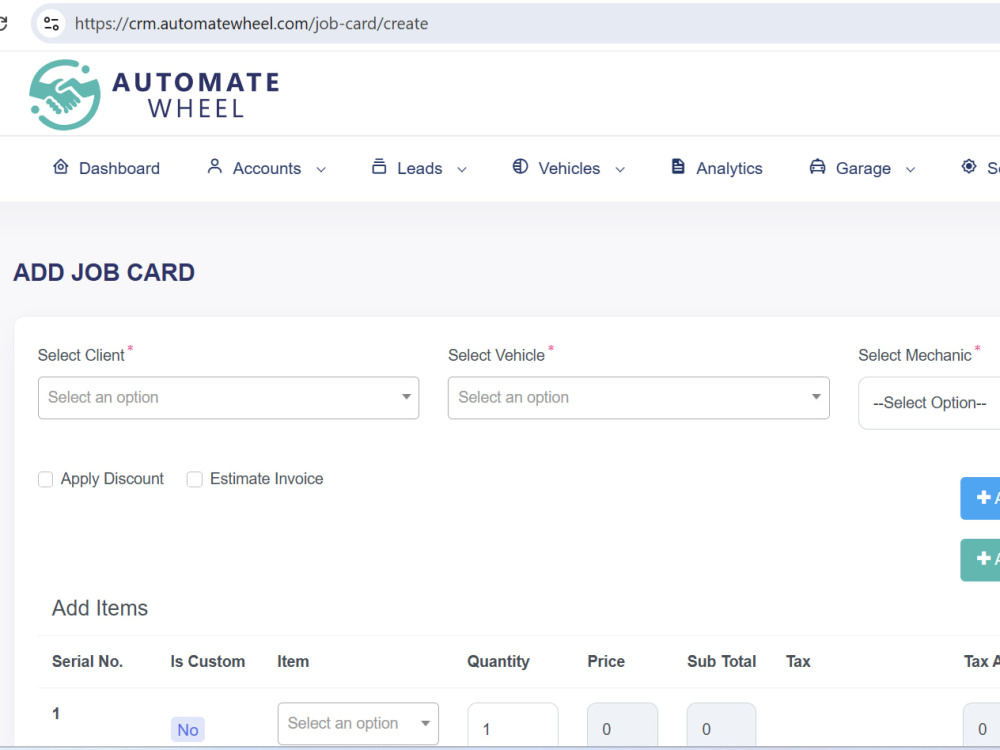Click the Select Client label
Image resolution: width=1000 pixels, height=750 pixels.
click(81, 355)
